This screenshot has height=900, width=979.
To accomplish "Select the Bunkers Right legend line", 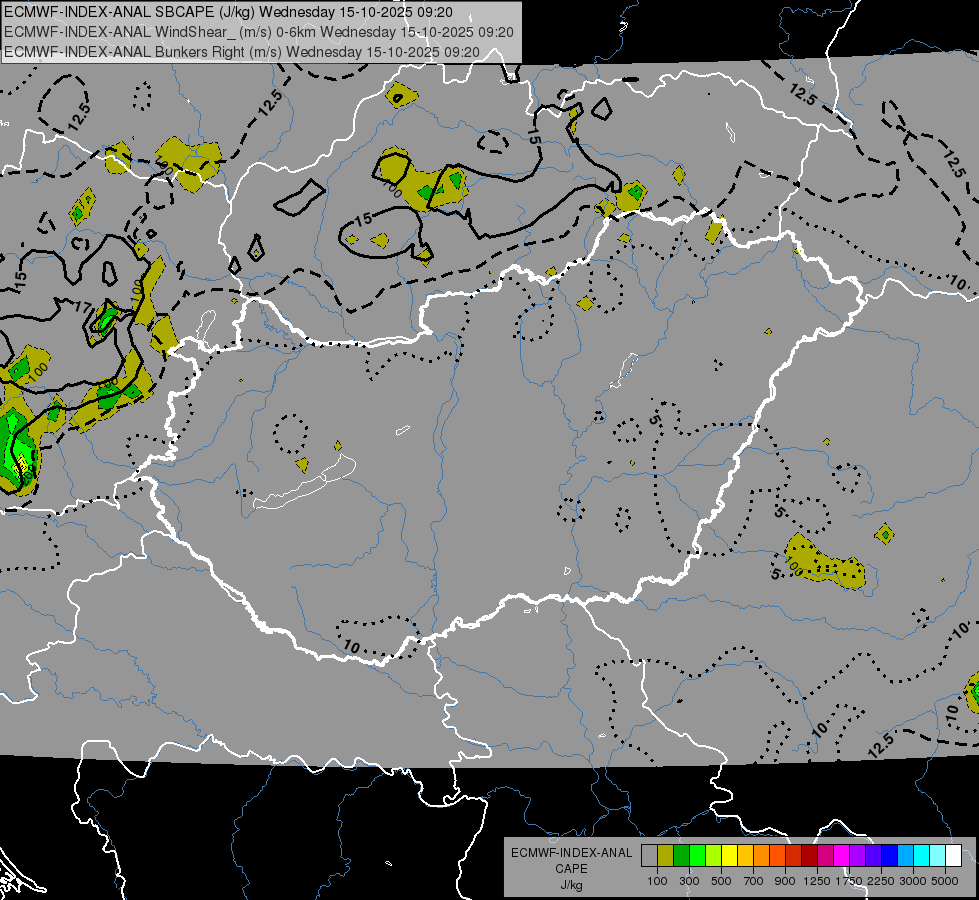I will pyautogui.click(x=242, y=52).
